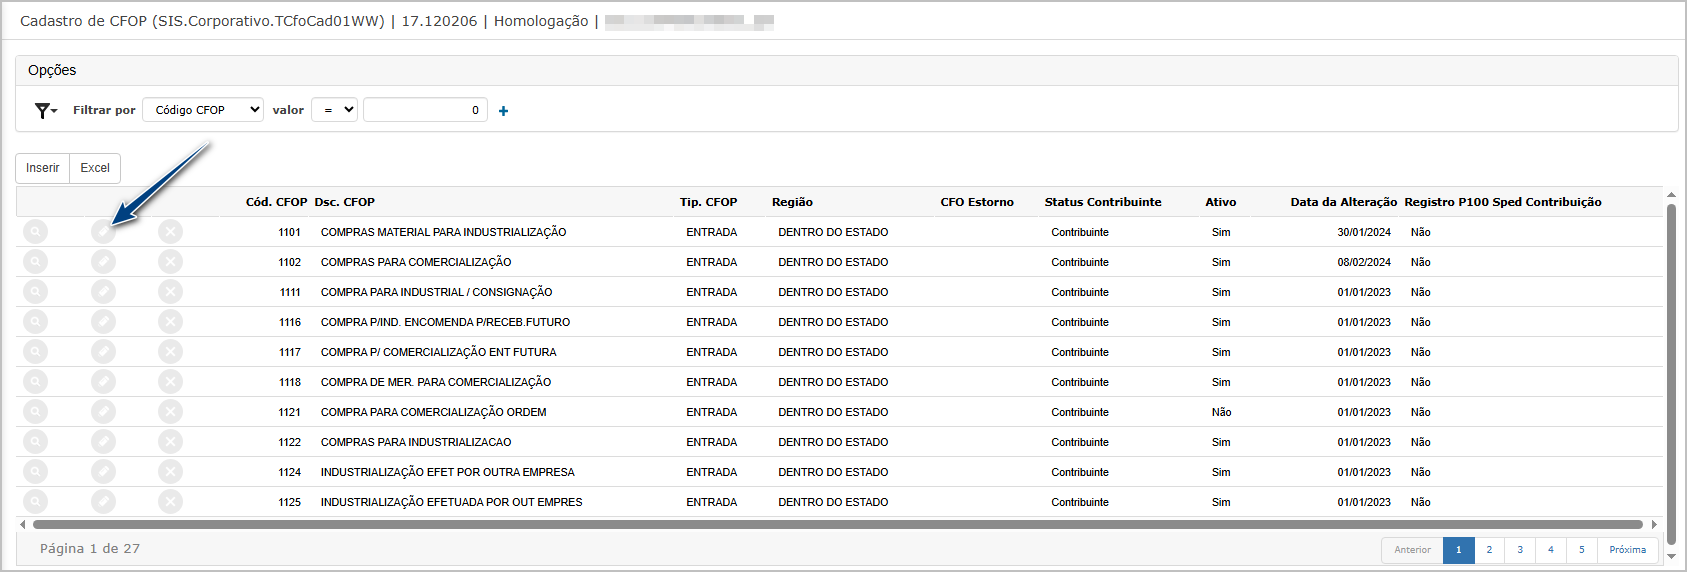Delete CFOP 1111 using its X icon
1687x572 pixels.
tap(170, 292)
